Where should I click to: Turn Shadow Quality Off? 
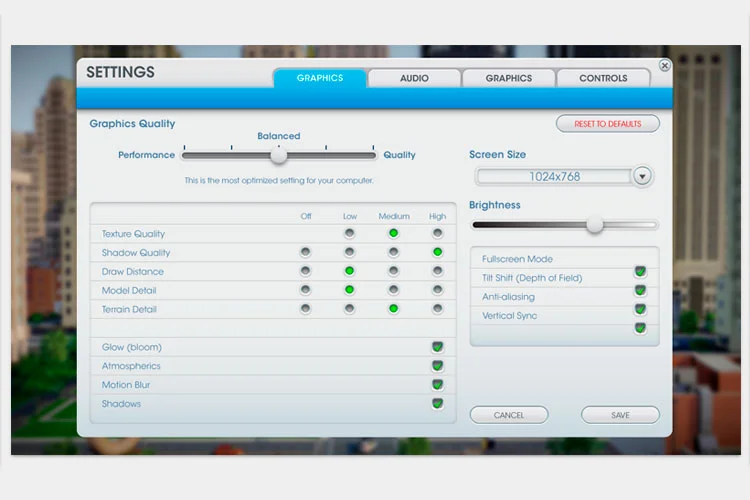(305, 252)
